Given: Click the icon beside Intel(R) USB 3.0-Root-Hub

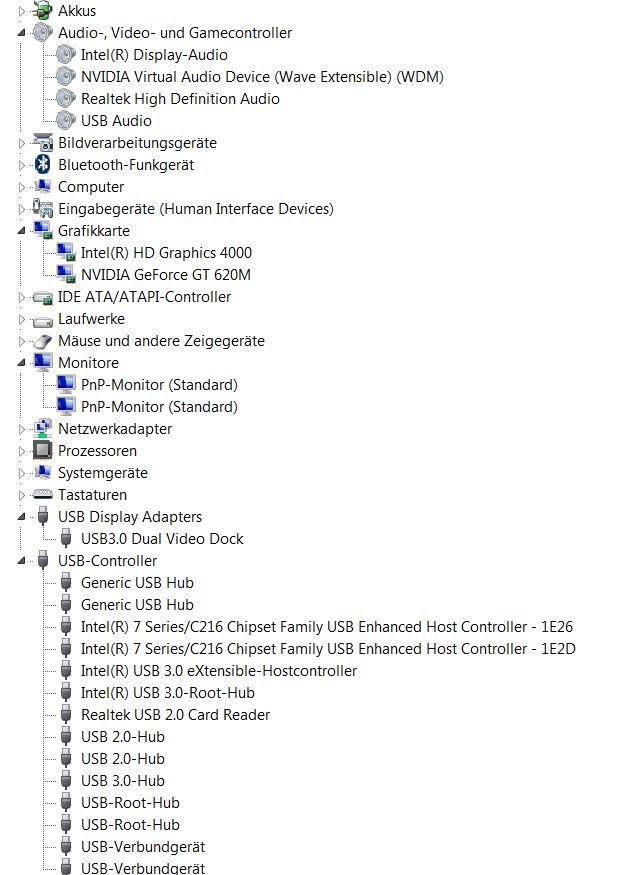Looking at the screenshot, I should 65,693.
